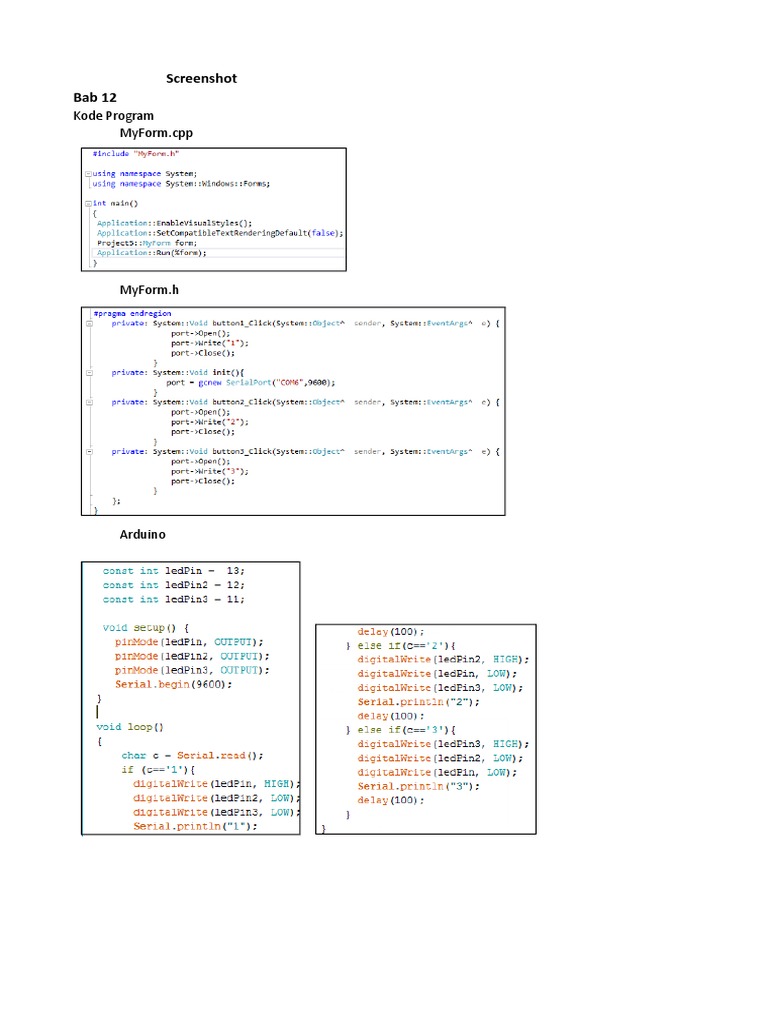The height and width of the screenshot is (1024, 768).
Task: Click the 'MyForm.h' file heading
Action: click(x=149, y=290)
